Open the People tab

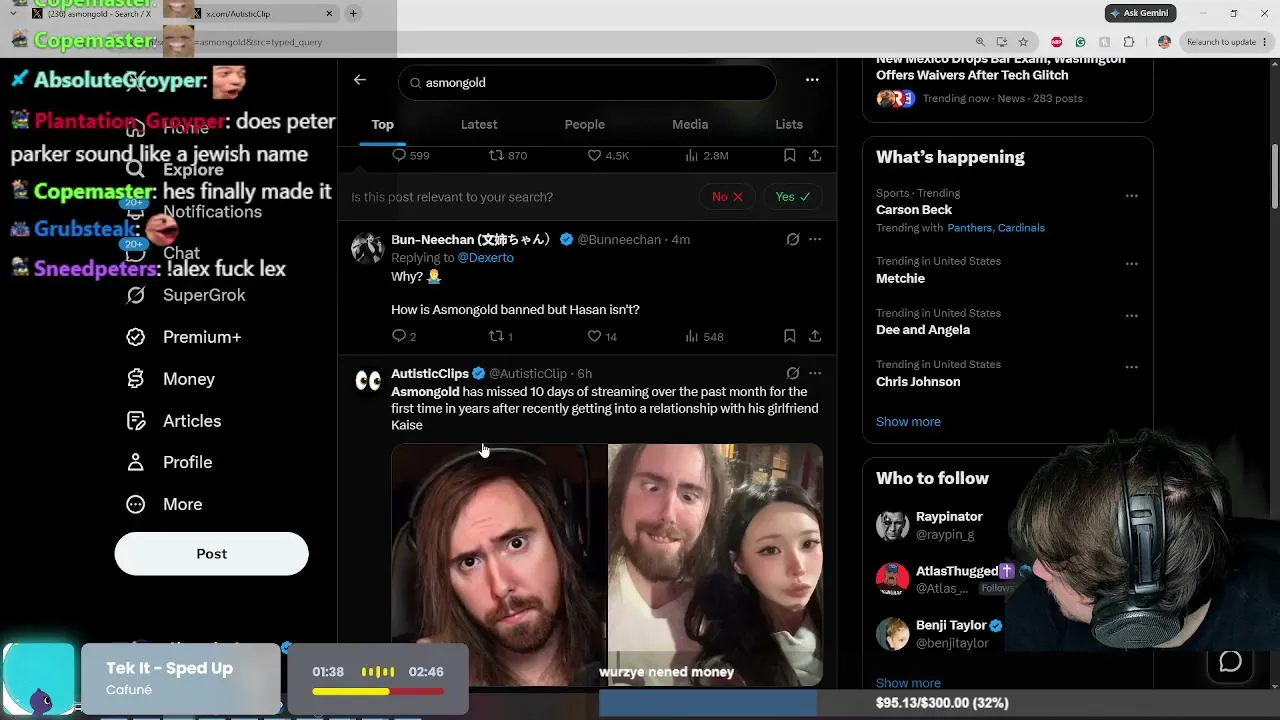[x=585, y=124]
